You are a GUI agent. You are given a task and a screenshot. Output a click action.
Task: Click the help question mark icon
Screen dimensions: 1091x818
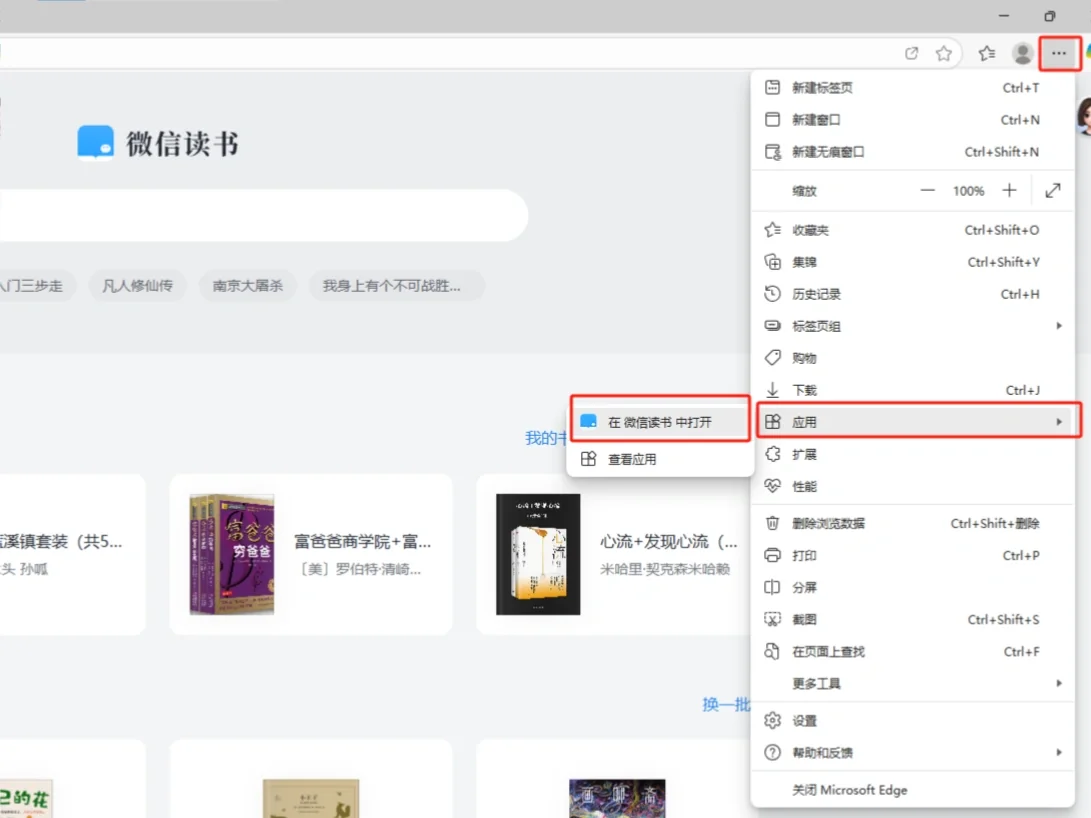point(772,753)
